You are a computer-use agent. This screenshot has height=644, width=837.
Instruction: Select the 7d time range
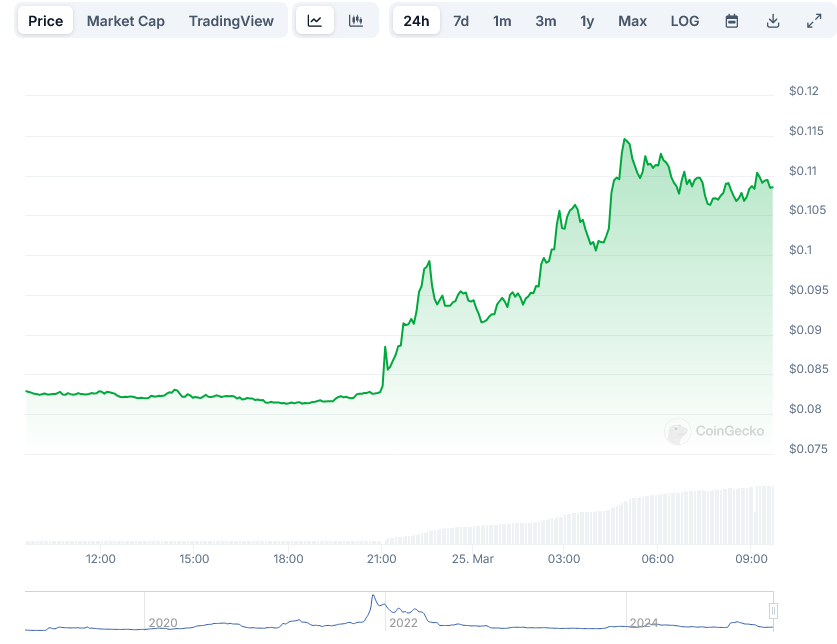point(461,21)
